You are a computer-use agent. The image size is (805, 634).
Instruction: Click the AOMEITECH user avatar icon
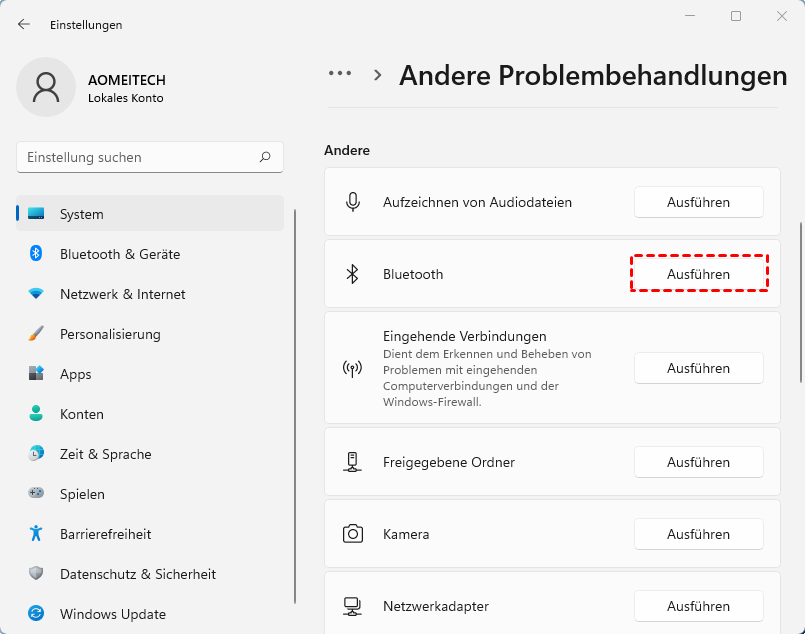pos(46,87)
